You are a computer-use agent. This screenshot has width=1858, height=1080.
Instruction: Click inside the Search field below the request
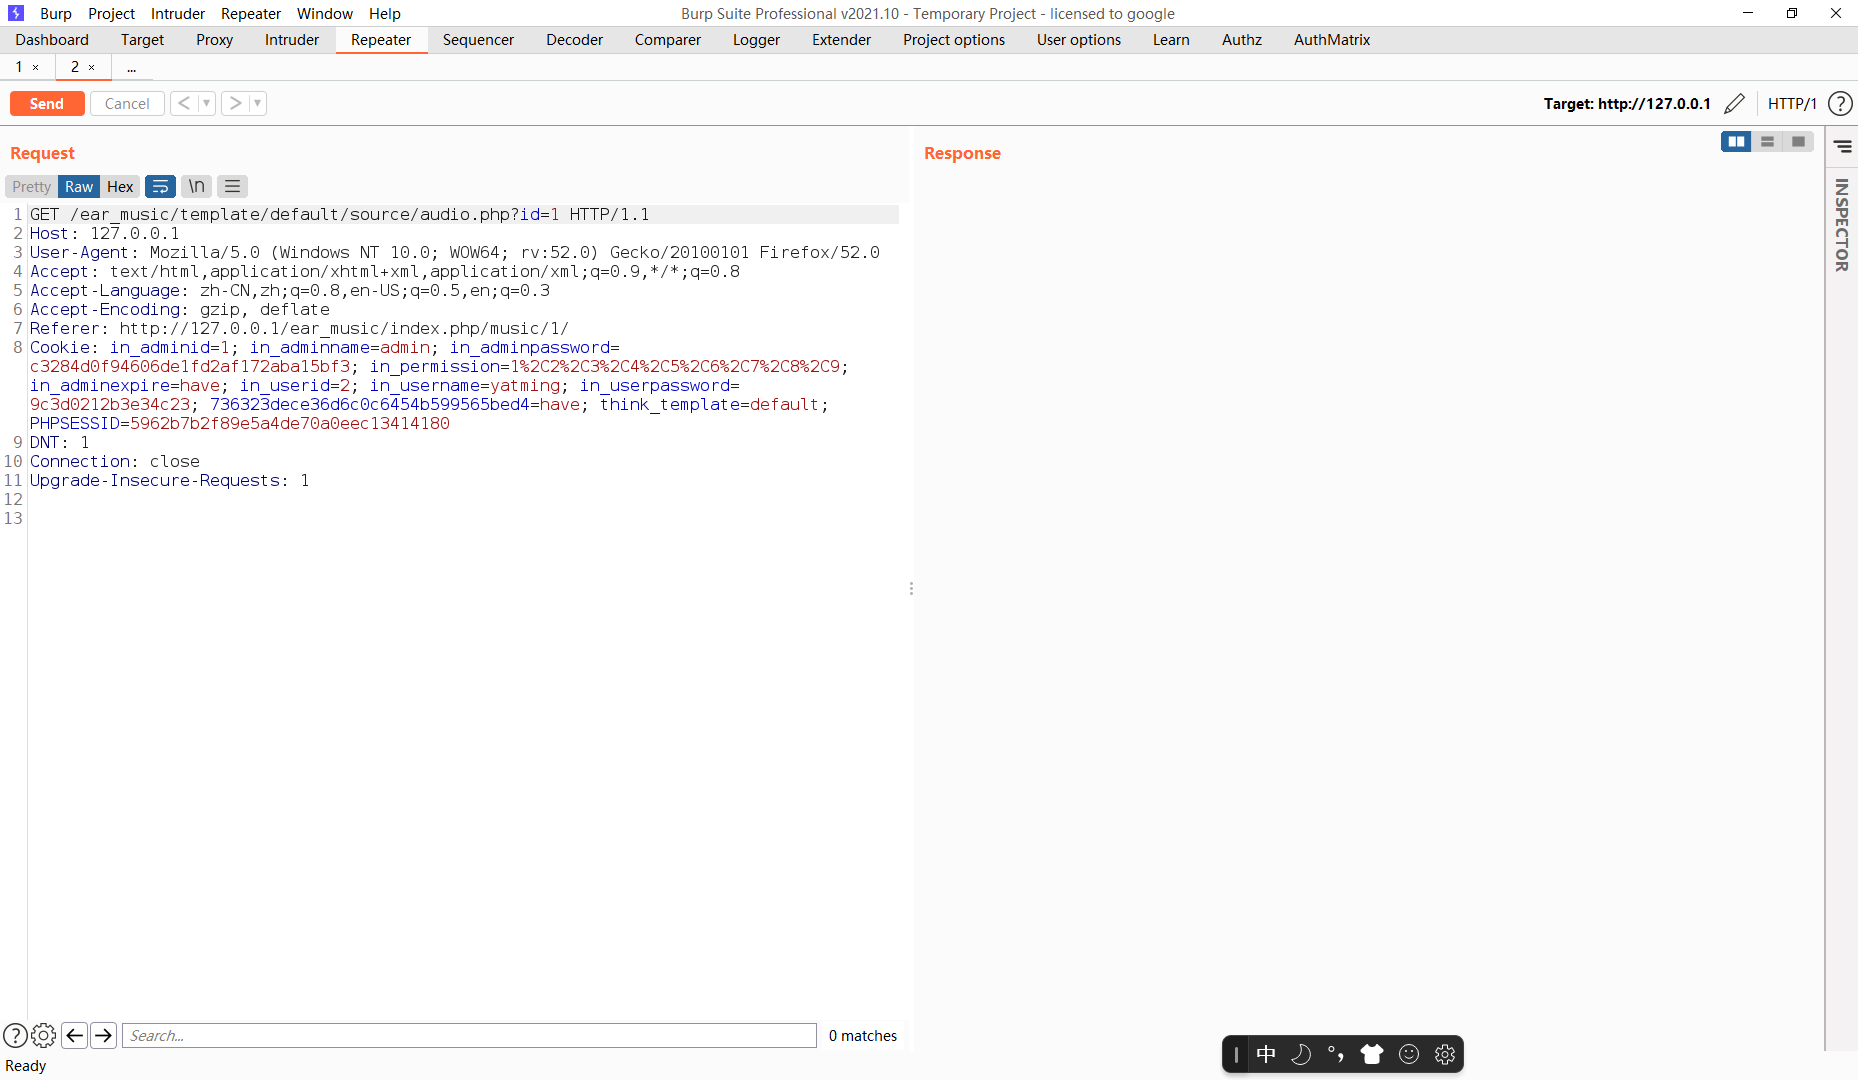pos(468,1035)
